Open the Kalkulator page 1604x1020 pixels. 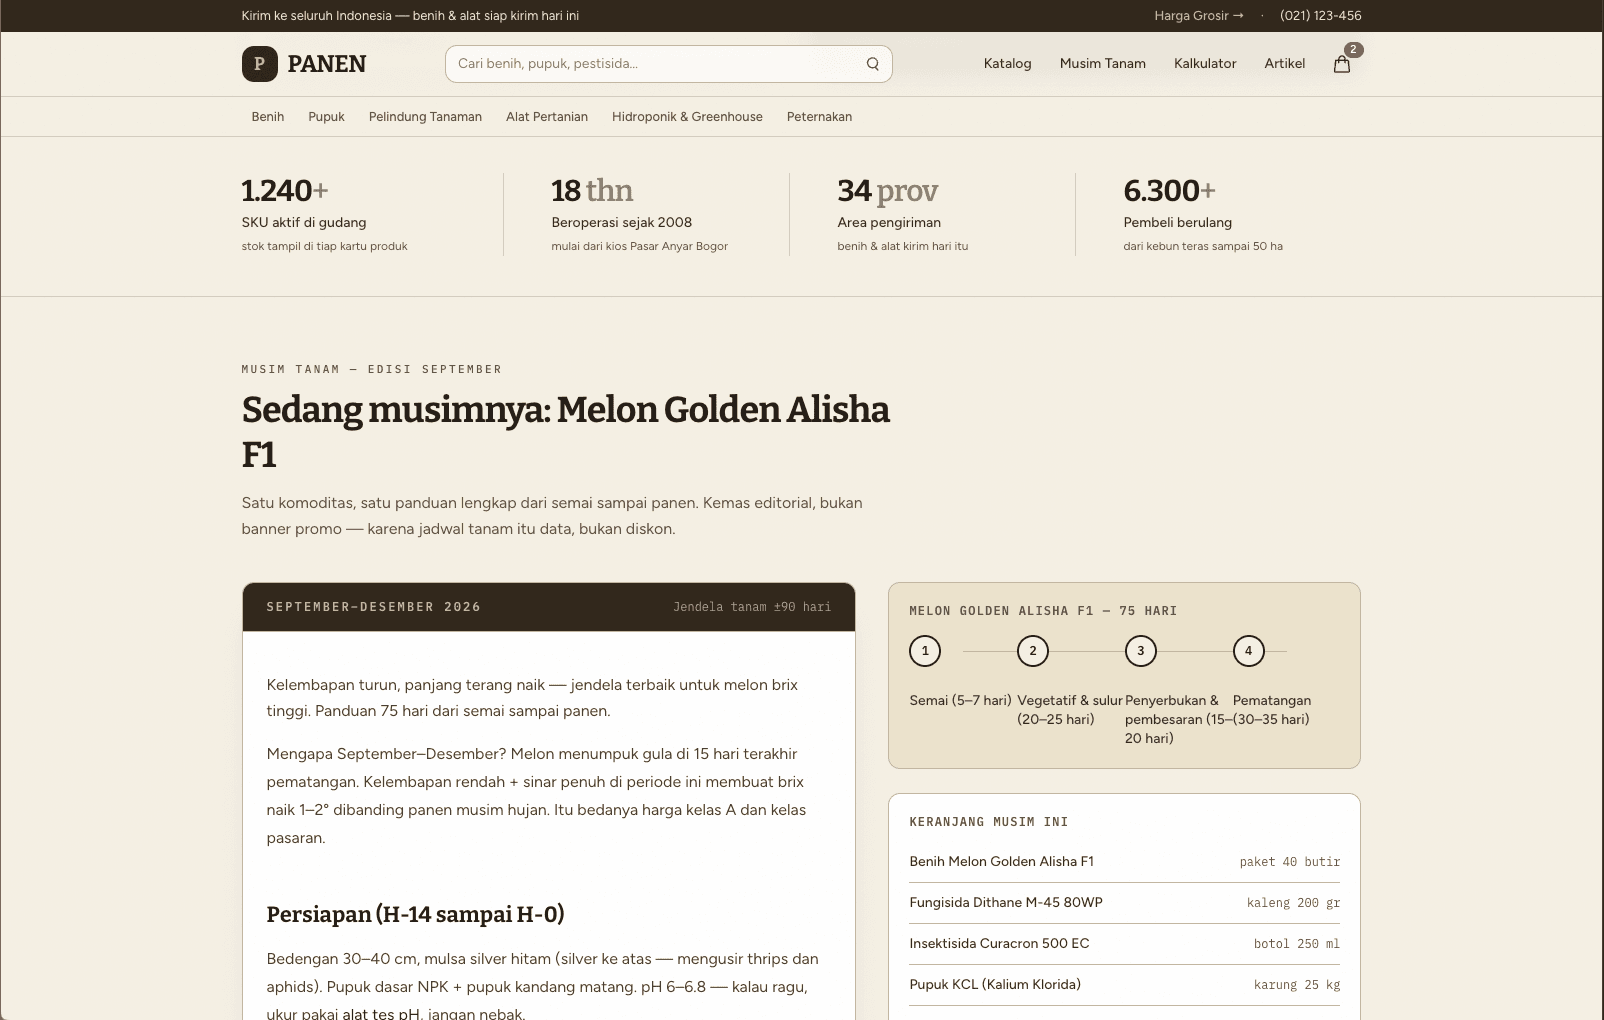pyautogui.click(x=1205, y=64)
